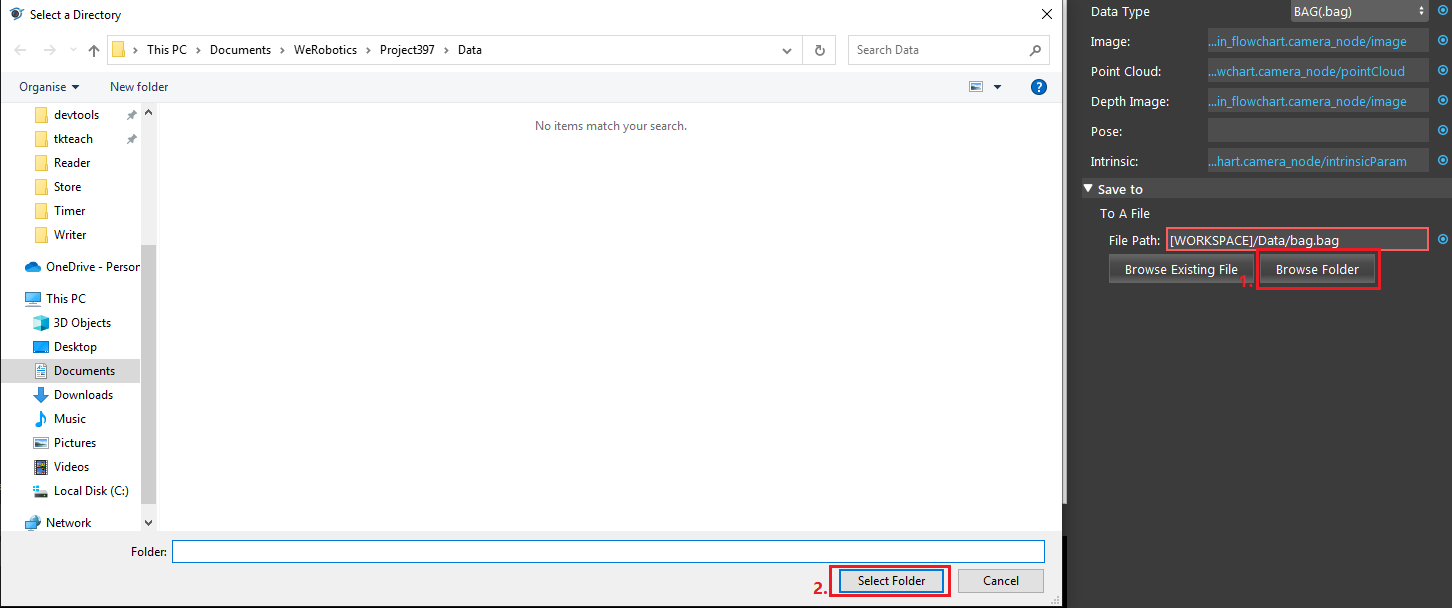This screenshot has width=1452, height=608.
Task: Click the search magnifier icon
Action: (1036, 50)
